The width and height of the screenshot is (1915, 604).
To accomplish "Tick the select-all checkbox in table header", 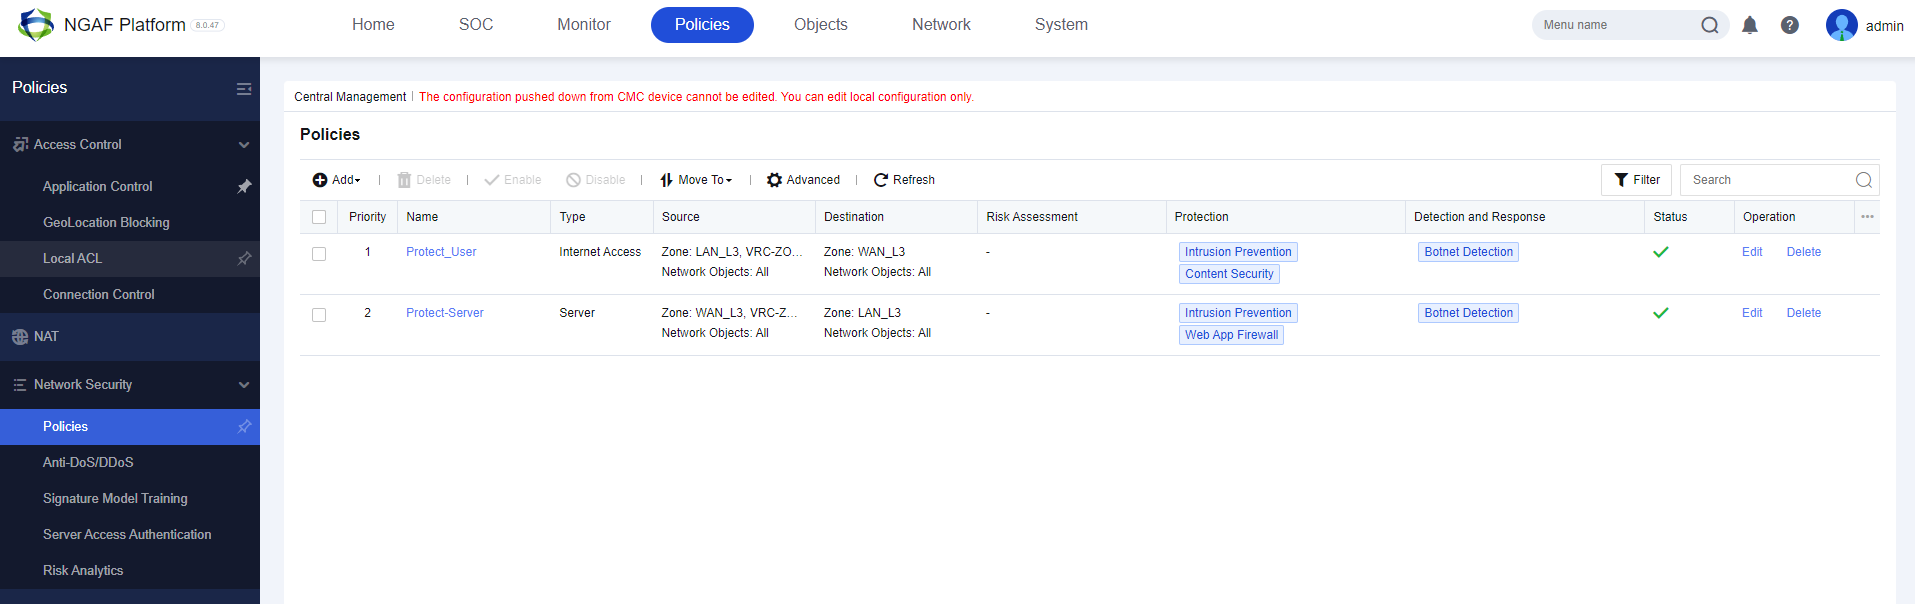I will click(x=319, y=217).
